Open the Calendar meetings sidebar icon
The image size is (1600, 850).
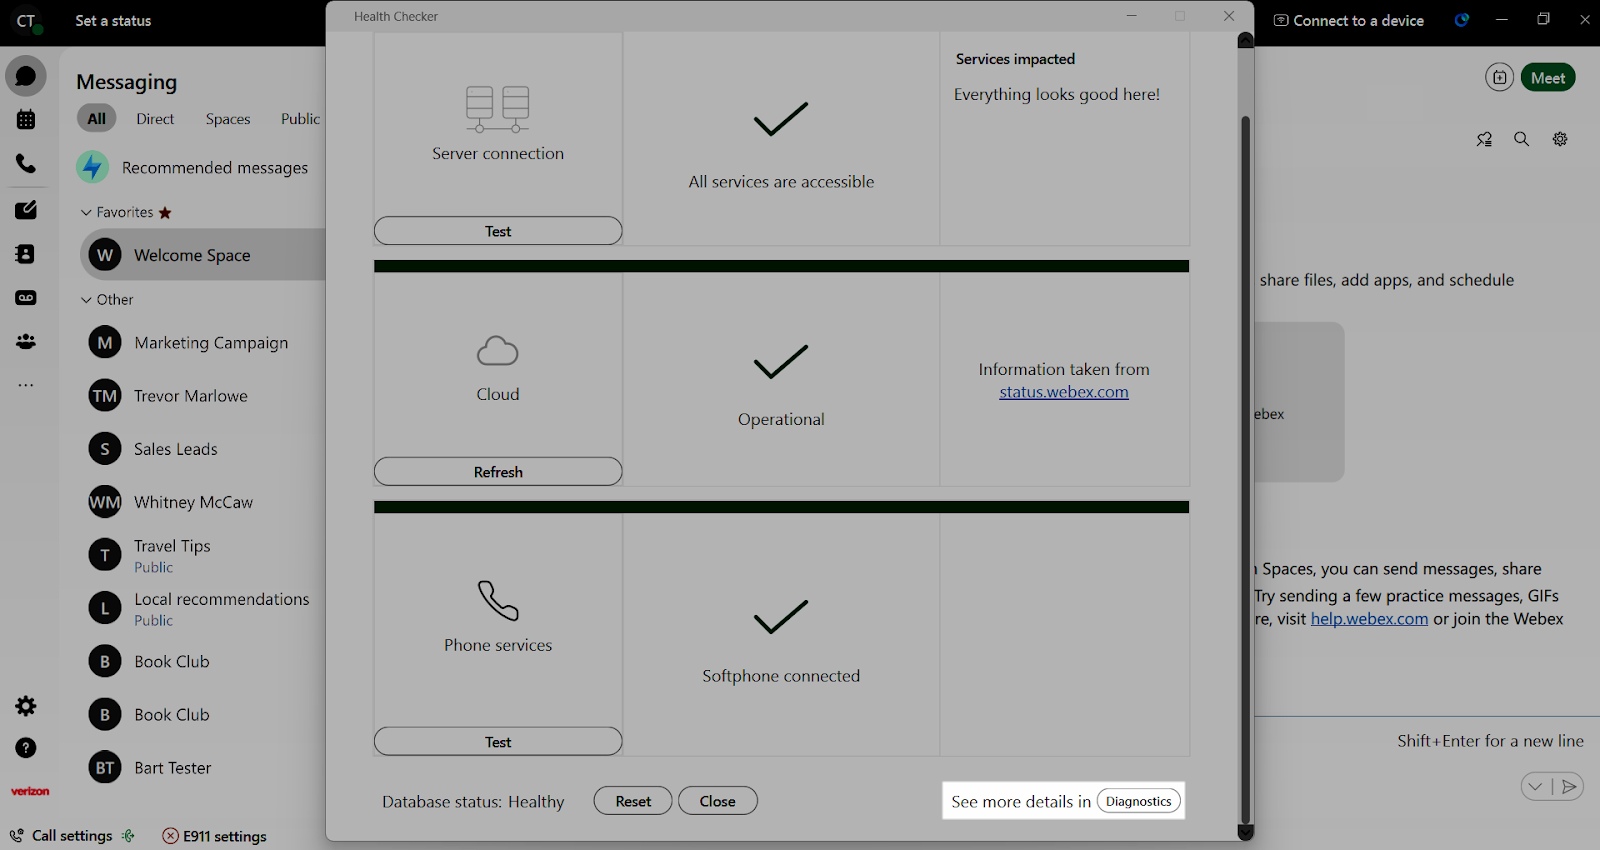coord(26,120)
